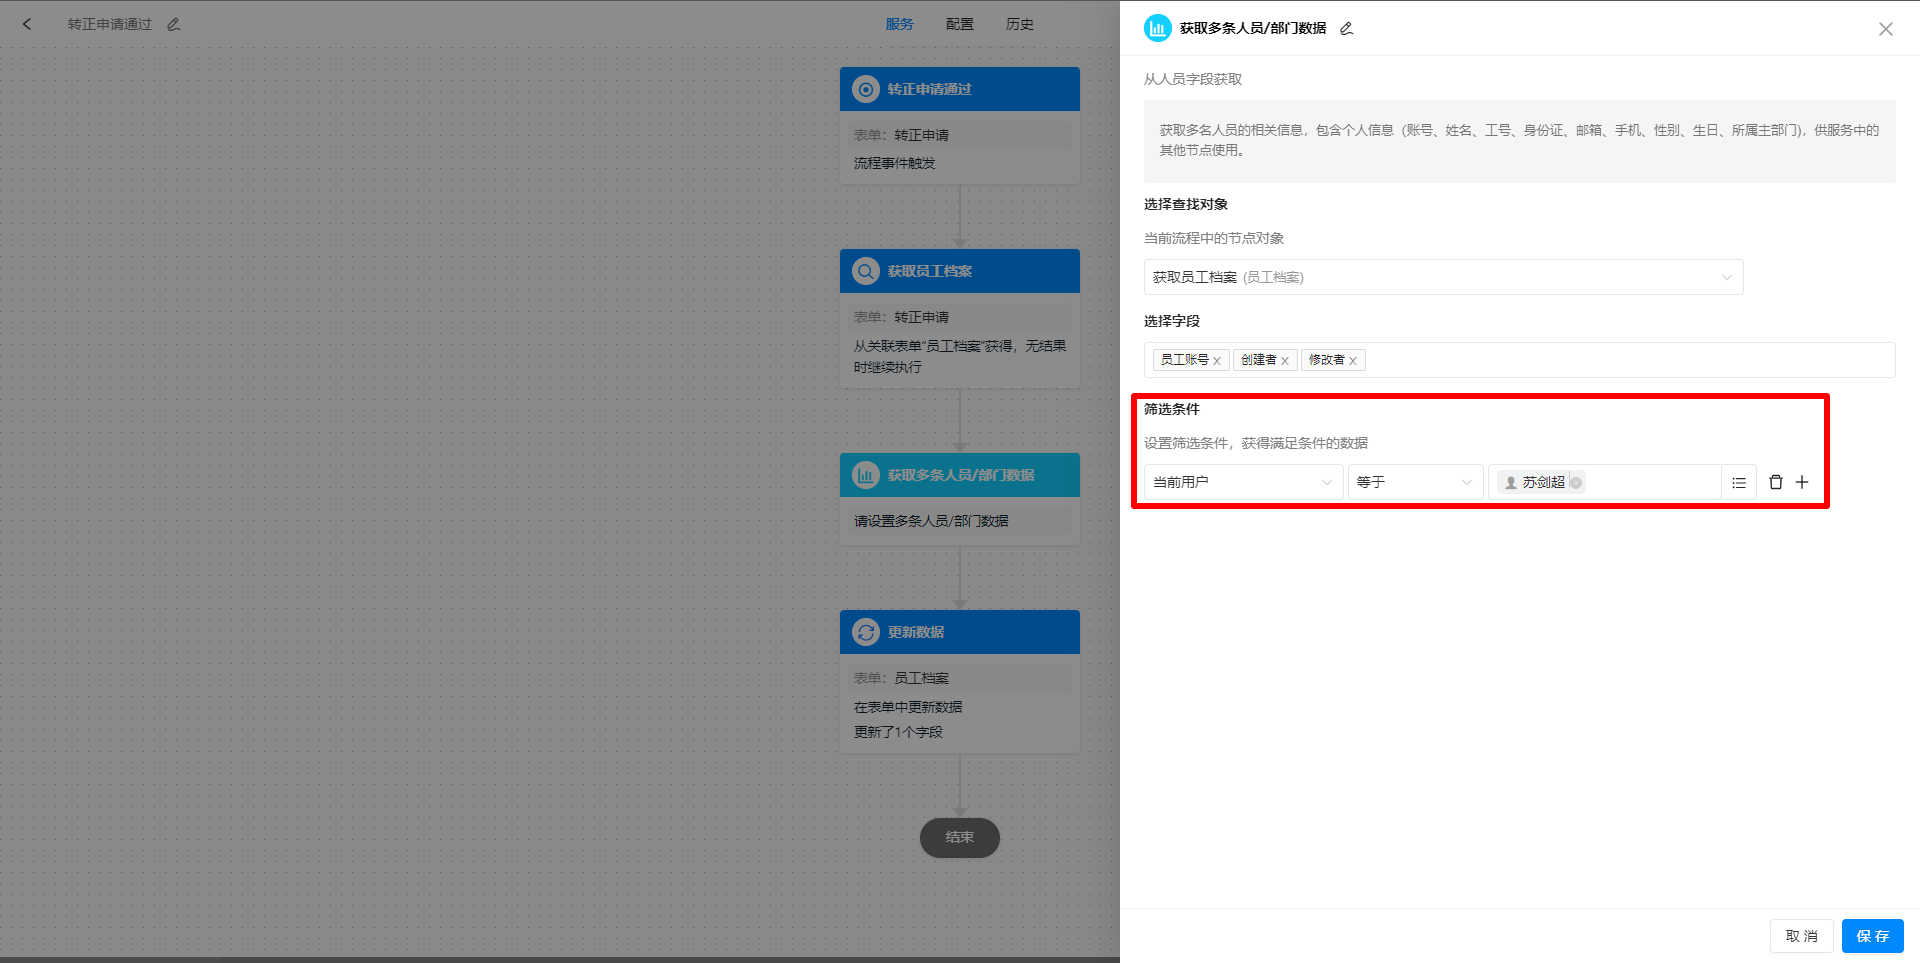Click the sync icon on 更新数据 node
This screenshot has height=963, width=1920.
[x=865, y=631]
